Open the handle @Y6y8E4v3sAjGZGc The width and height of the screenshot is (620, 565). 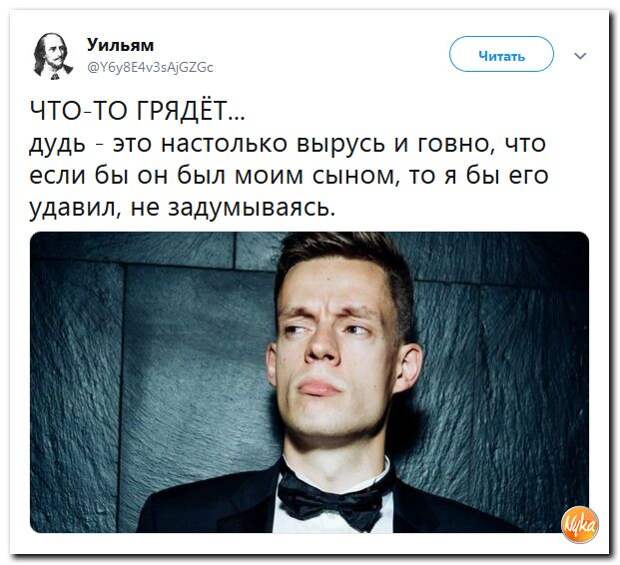tap(150, 68)
